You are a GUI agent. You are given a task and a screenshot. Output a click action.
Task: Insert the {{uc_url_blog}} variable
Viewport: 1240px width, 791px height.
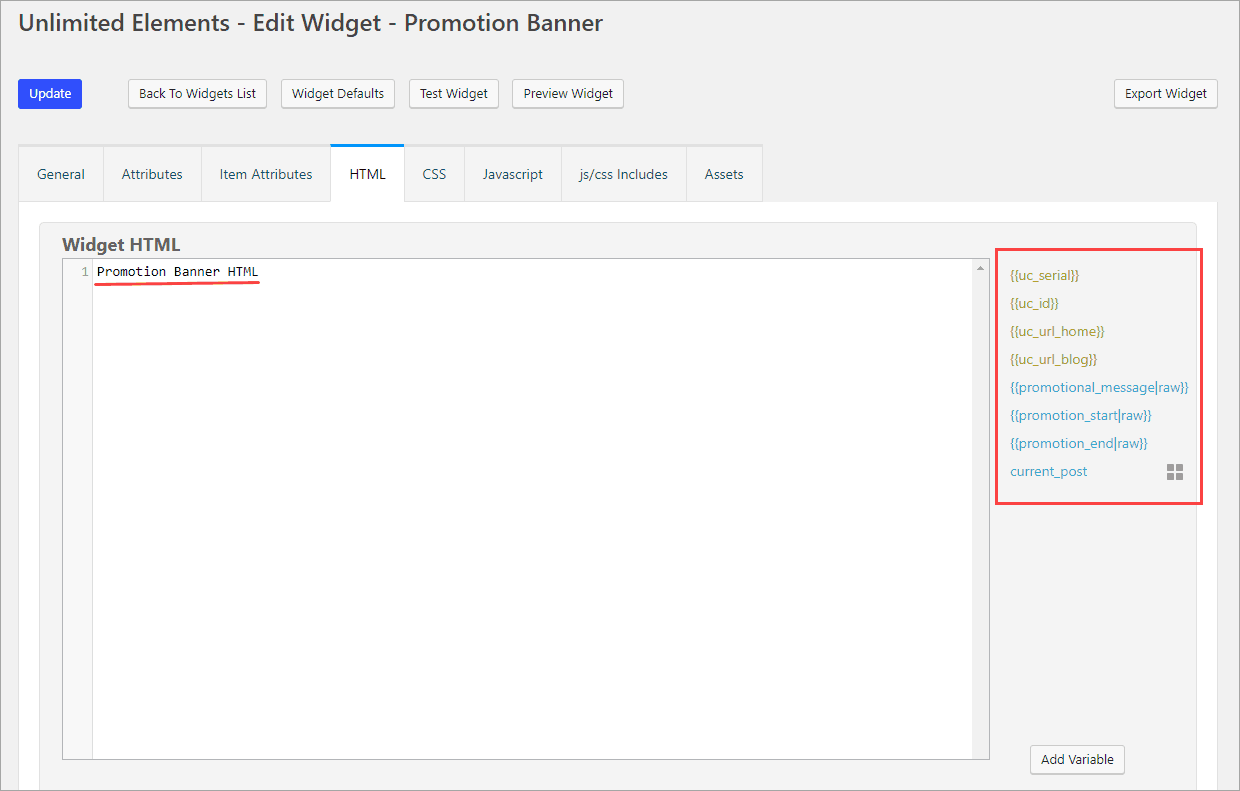point(1054,359)
